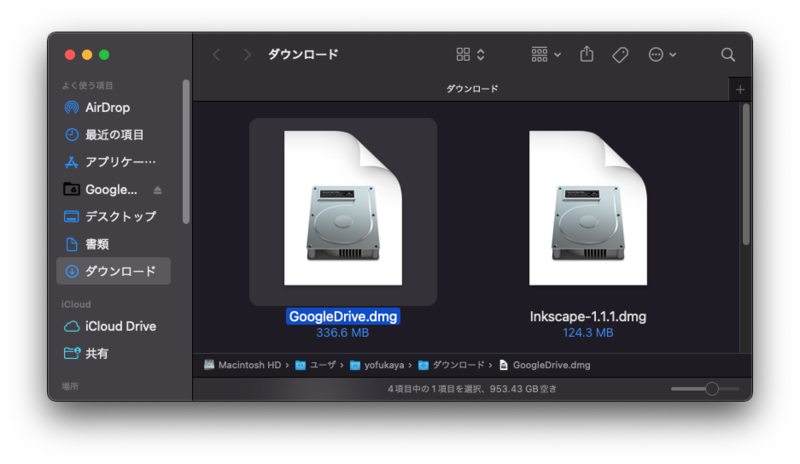The image size is (800, 464).
Task: Open the action ellipsis menu
Action: coord(656,55)
